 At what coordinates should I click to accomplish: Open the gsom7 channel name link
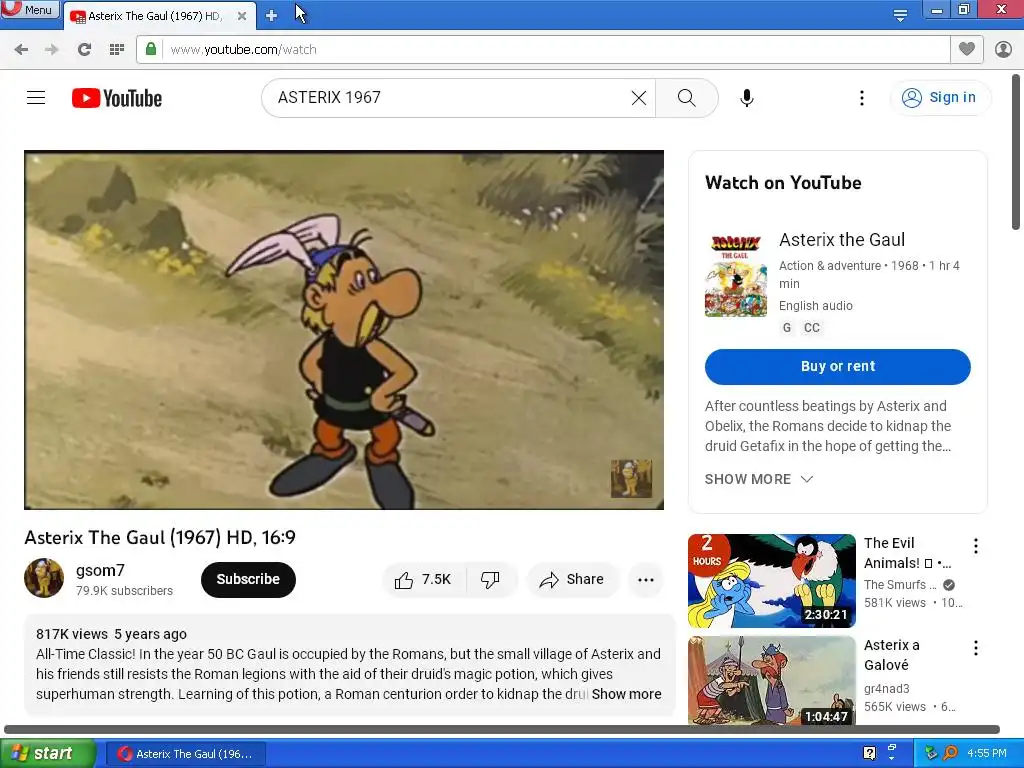(100, 570)
